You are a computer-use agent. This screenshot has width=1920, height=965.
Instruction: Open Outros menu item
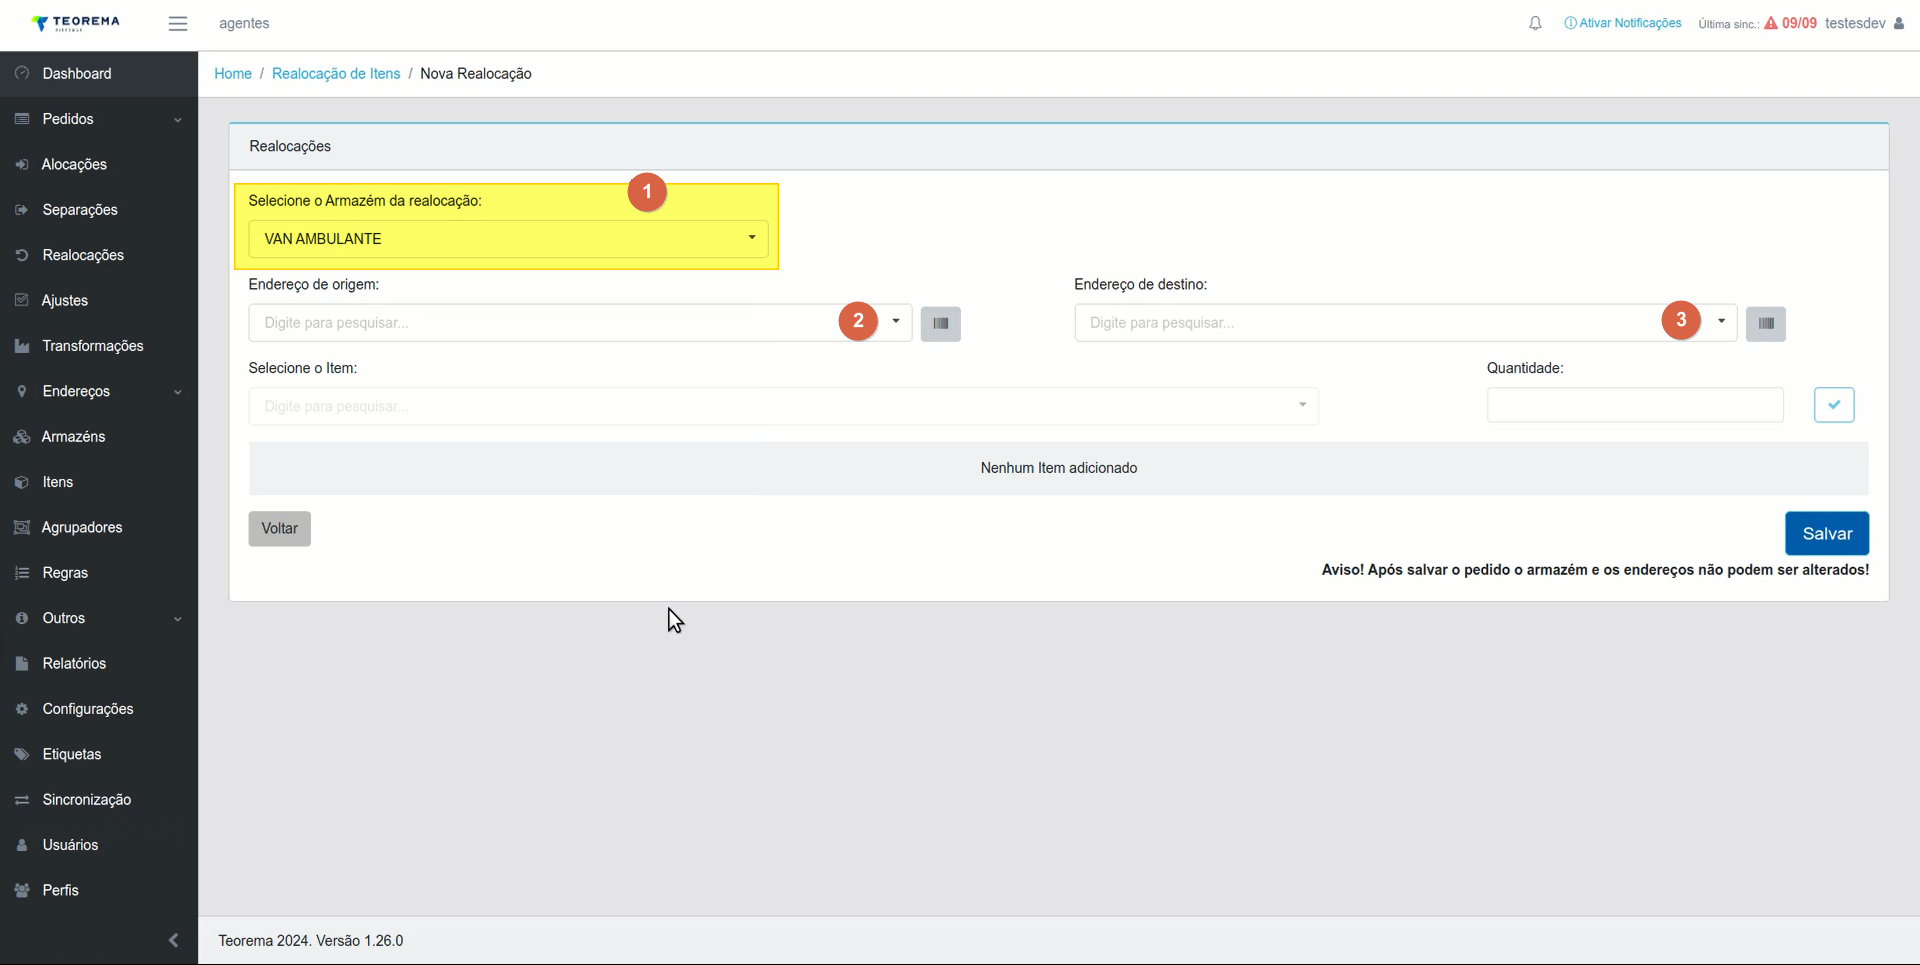[x=99, y=618]
